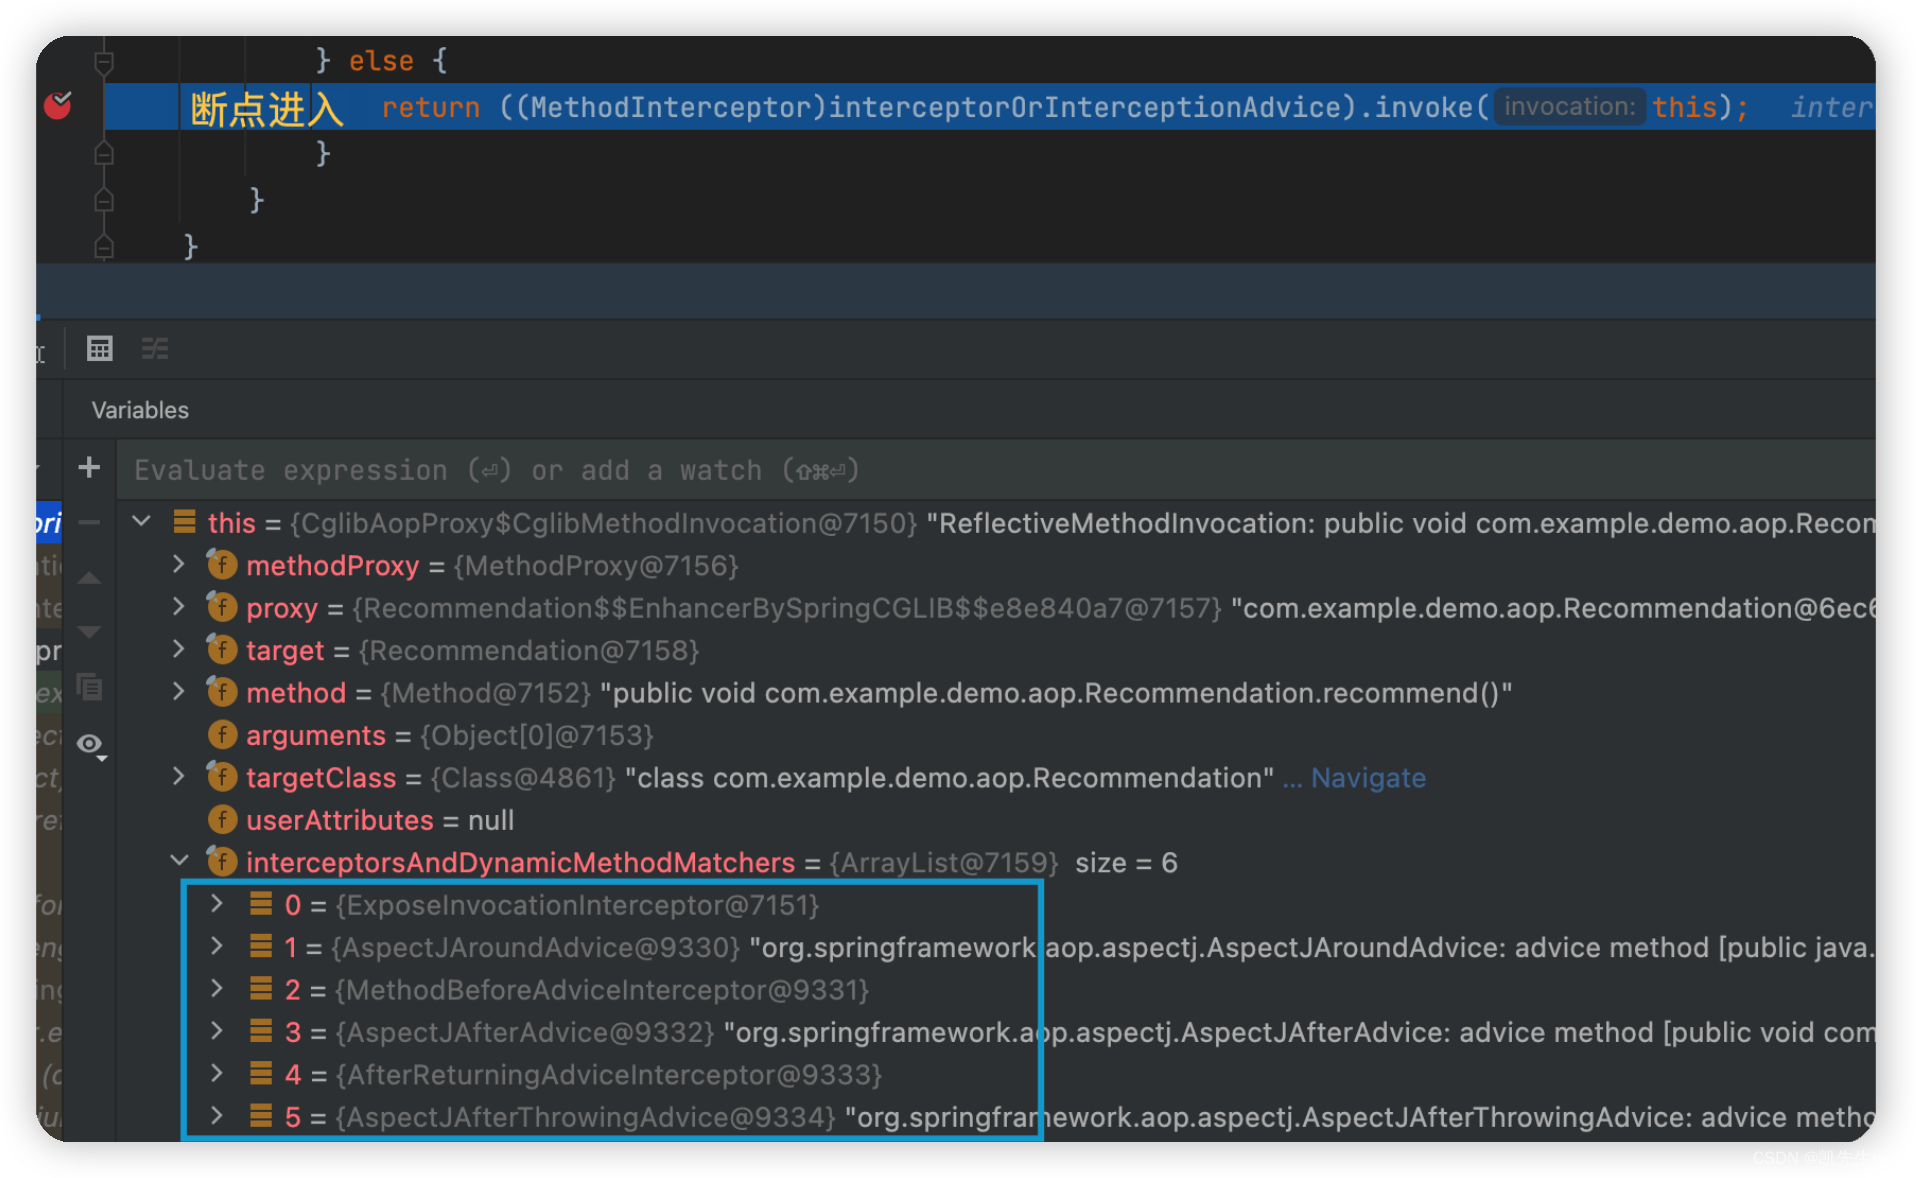The height and width of the screenshot is (1178, 1916).
Task: Expand element 3 AspectJAfterAdvice
Action: pyautogui.click(x=217, y=1030)
